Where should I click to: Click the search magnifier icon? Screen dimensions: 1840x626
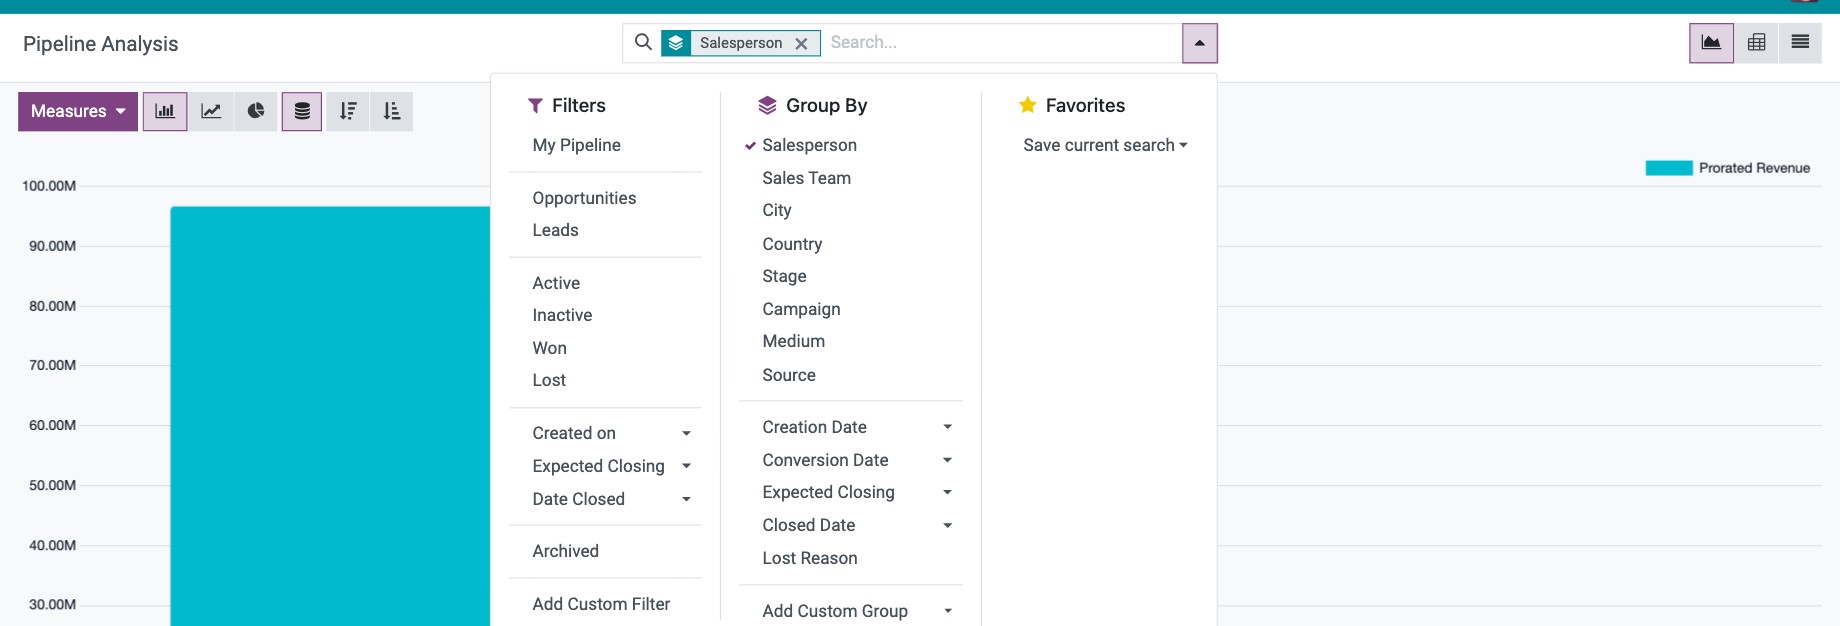click(643, 42)
